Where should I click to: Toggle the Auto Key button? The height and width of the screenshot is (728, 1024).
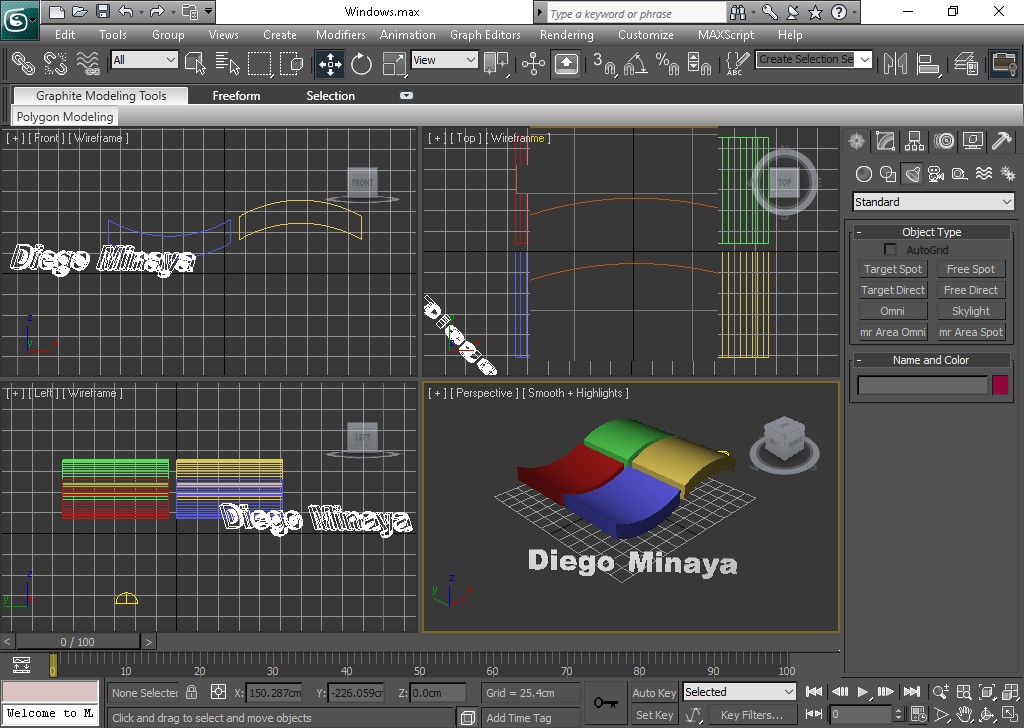pos(654,693)
